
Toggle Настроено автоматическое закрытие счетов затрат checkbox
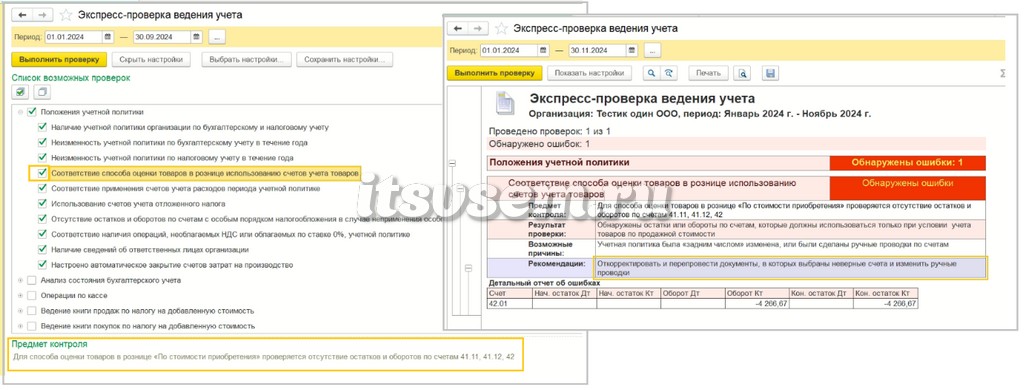[42, 265]
